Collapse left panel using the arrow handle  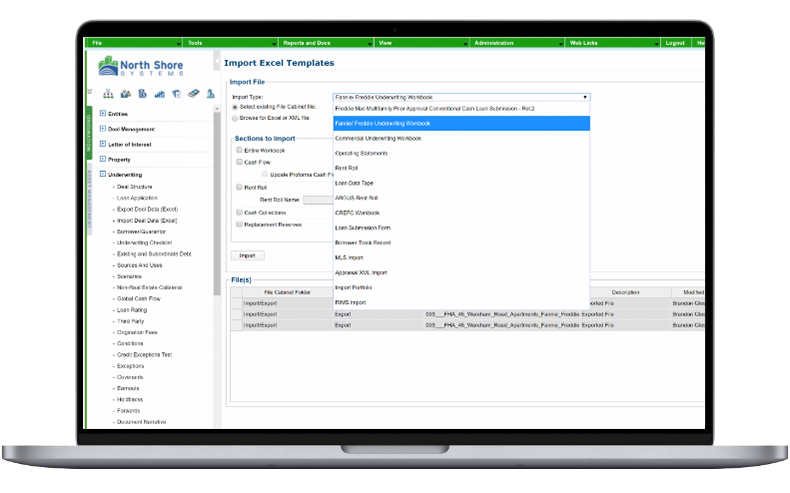pyautogui.click(x=217, y=62)
